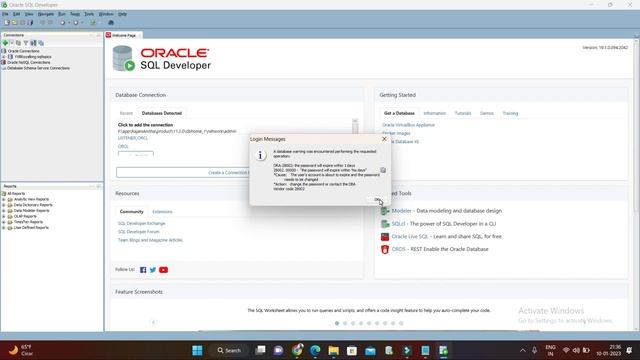The height and width of the screenshot is (360, 640).
Task: Click the Database Connection list scrollbar
Action: point(355,126)
